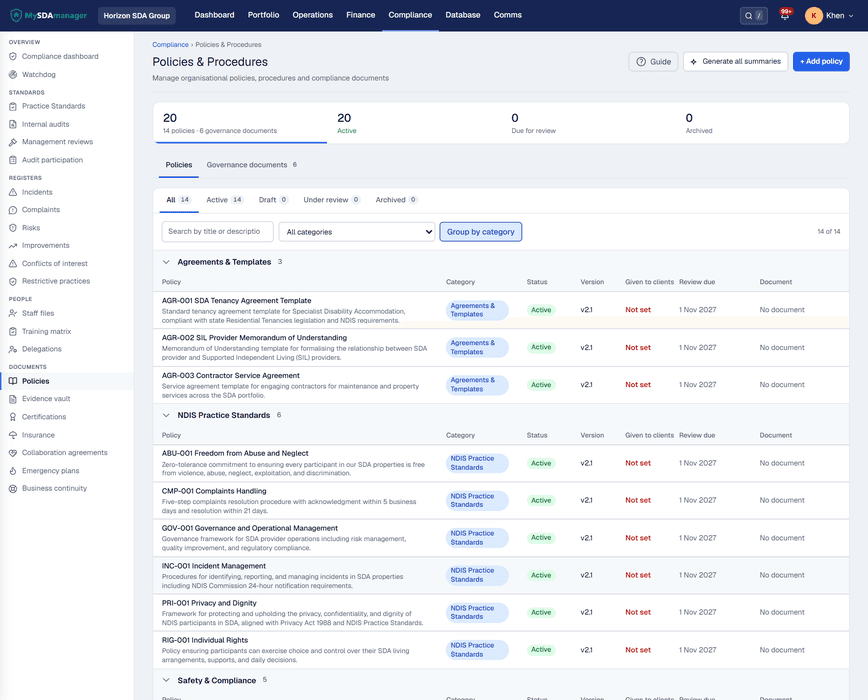This screenshot has width=868, height=700.
Task: Click Internal audits sidebar icon
Action: click(13, 125)
